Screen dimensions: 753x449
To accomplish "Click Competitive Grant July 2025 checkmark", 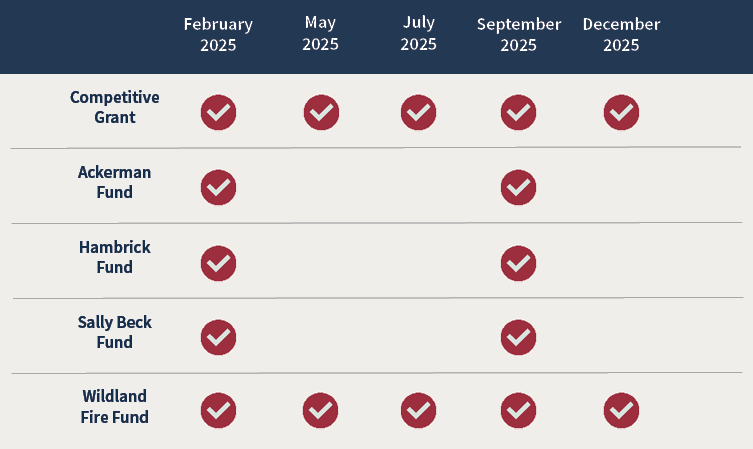I will click(419, 112).
